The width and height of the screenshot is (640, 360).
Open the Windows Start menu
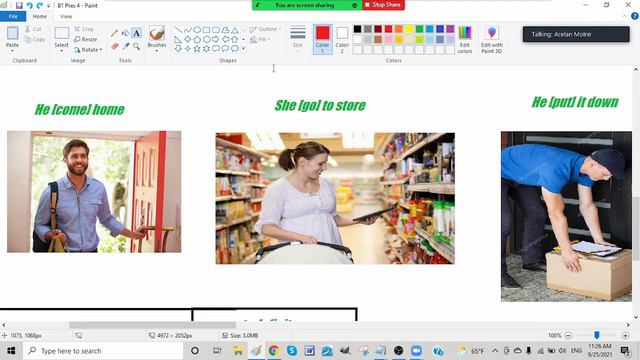tap(11, 351)
